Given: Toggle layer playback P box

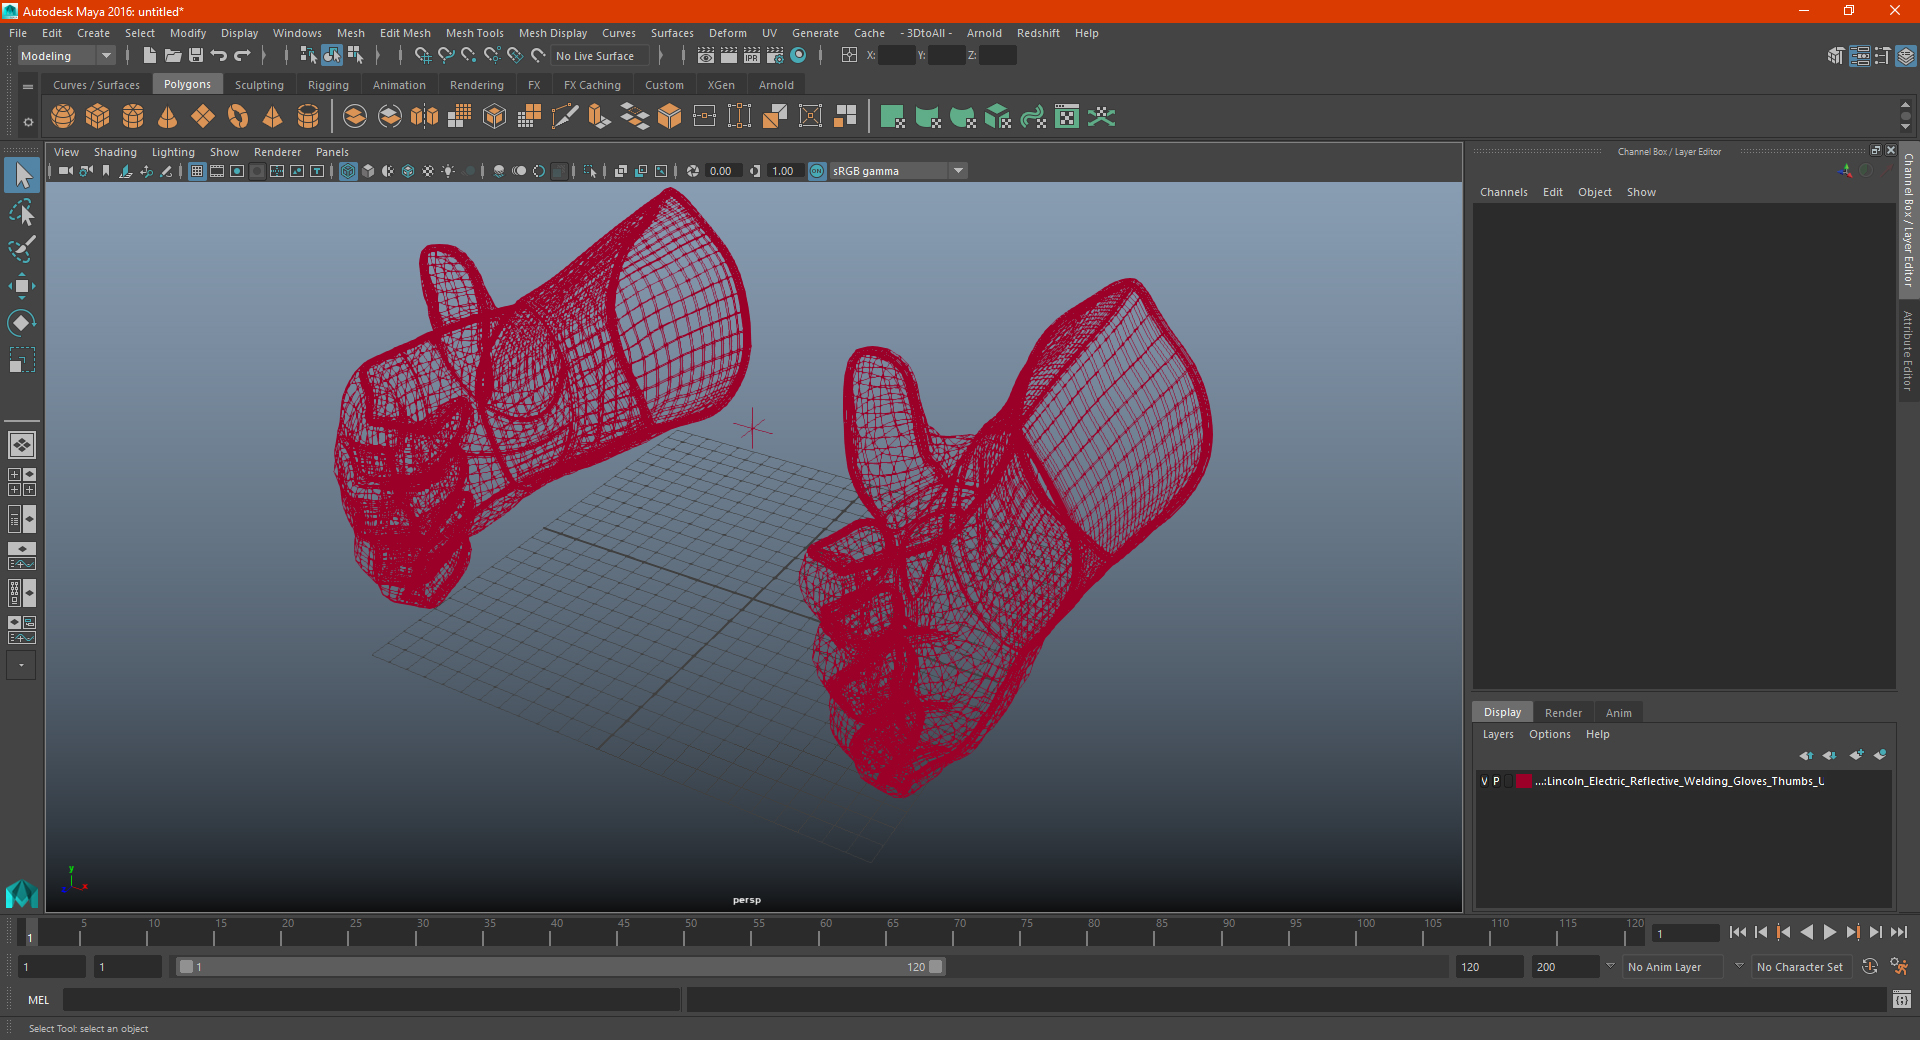Looking at the screenshot, I should pos(1496,781).
